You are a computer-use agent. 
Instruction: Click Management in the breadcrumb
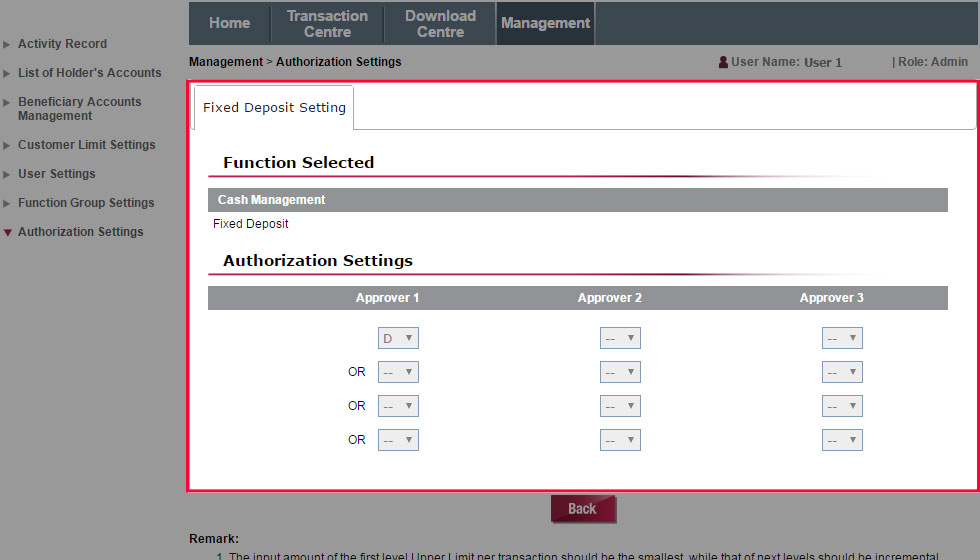click(226, 62)
